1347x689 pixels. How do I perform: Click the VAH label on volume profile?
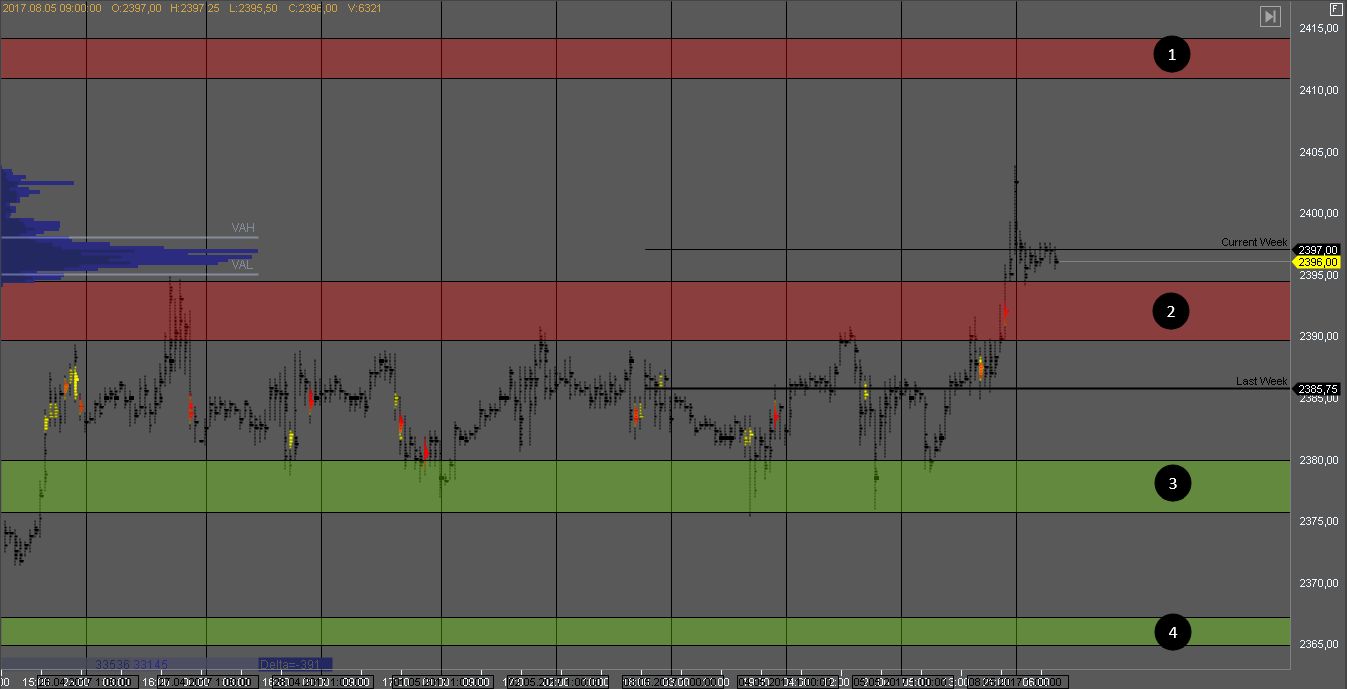click(243, 228)
